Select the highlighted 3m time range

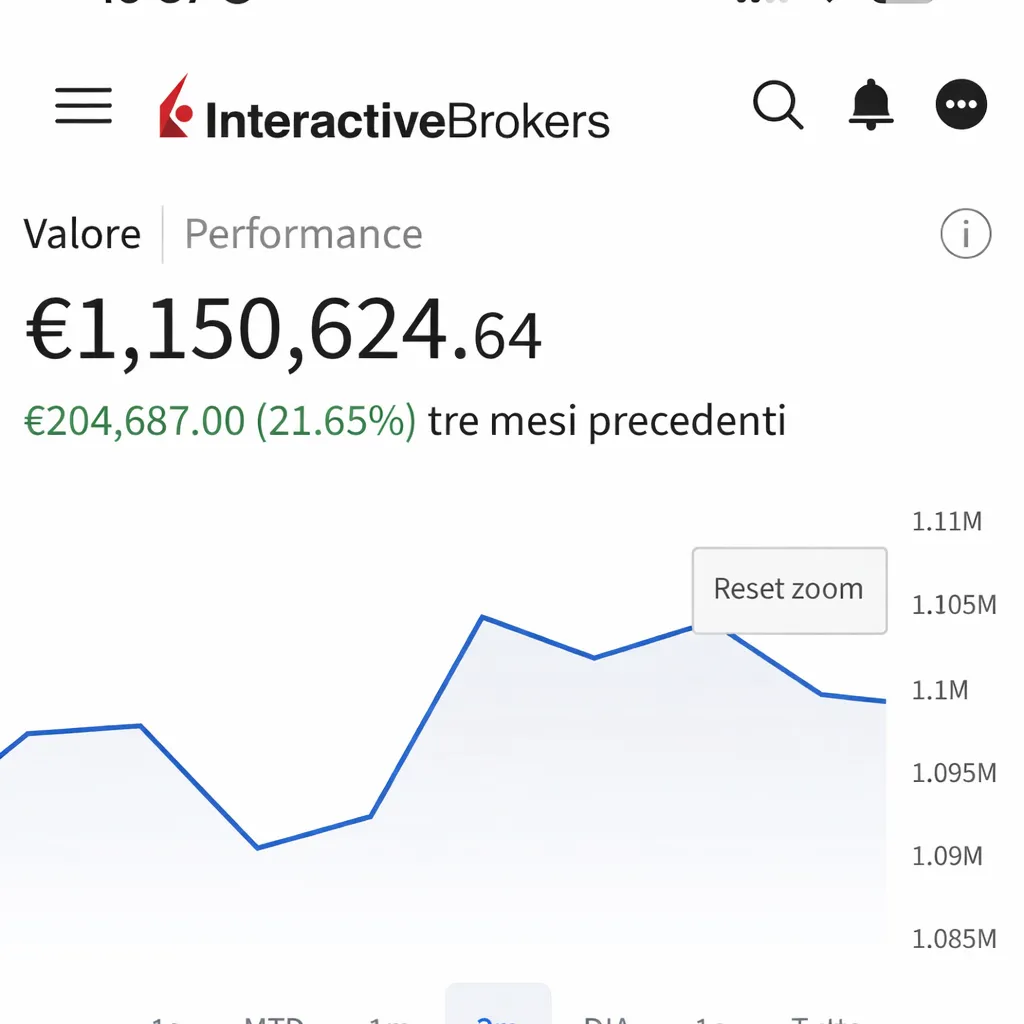[x=497, y=1012]
